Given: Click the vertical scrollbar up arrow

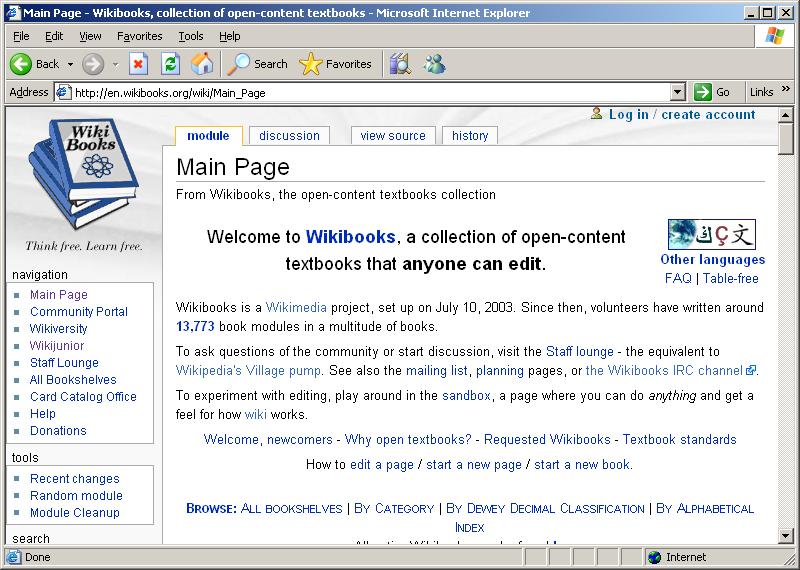Looking at the screenshot, I should pos(786,115).
